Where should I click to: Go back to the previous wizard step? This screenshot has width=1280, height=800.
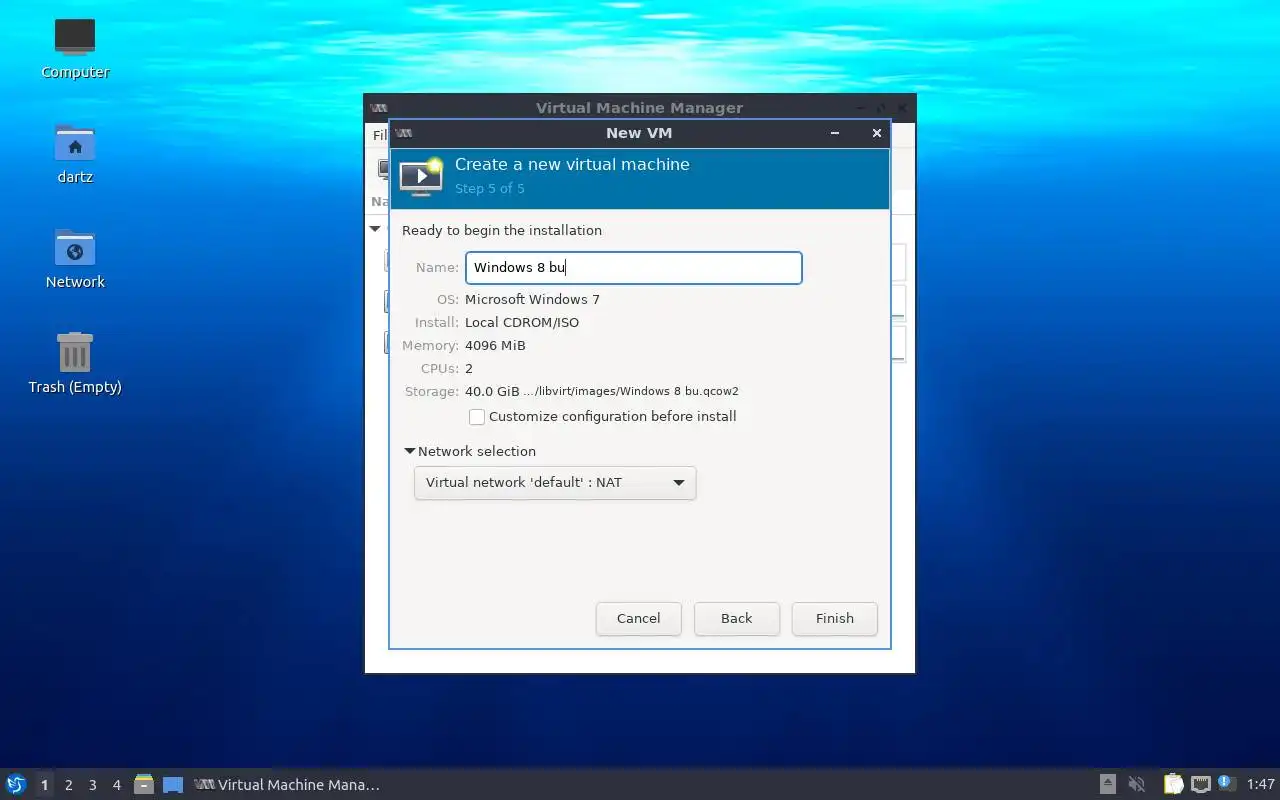click(x=736, y=618)
